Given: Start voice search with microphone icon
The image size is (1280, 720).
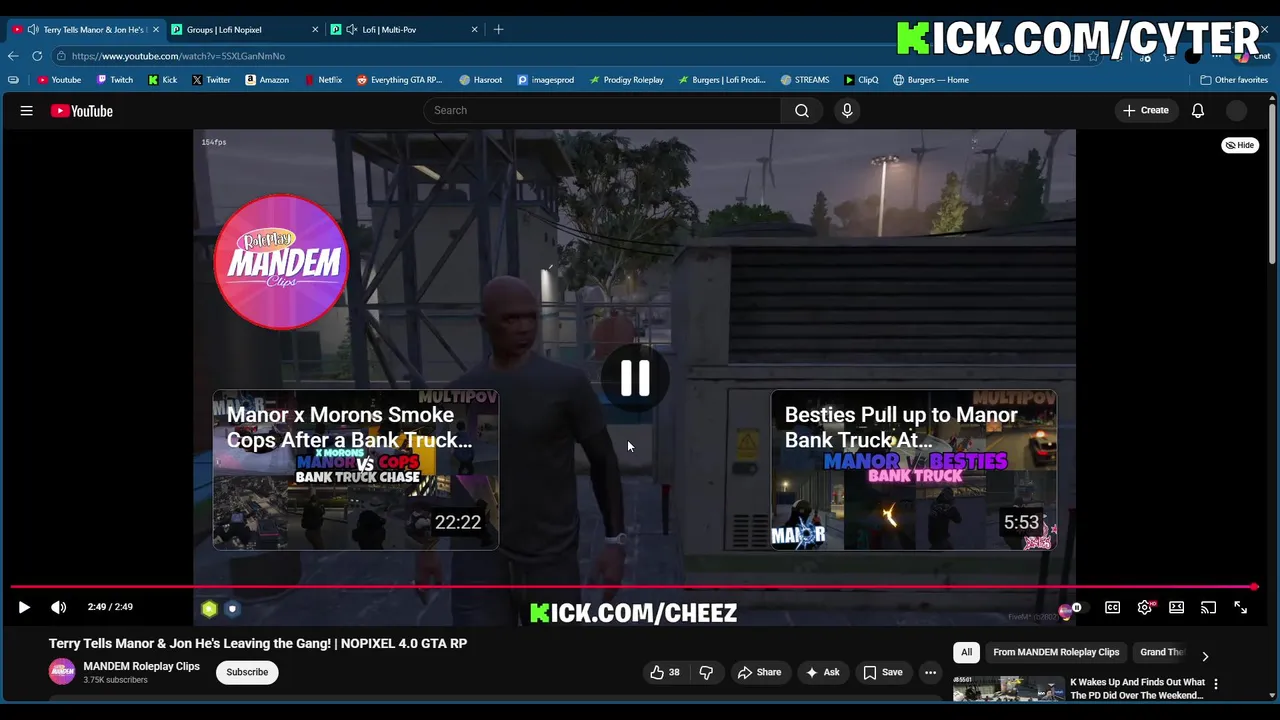Looking at the screenshot, I should (847, 111).
